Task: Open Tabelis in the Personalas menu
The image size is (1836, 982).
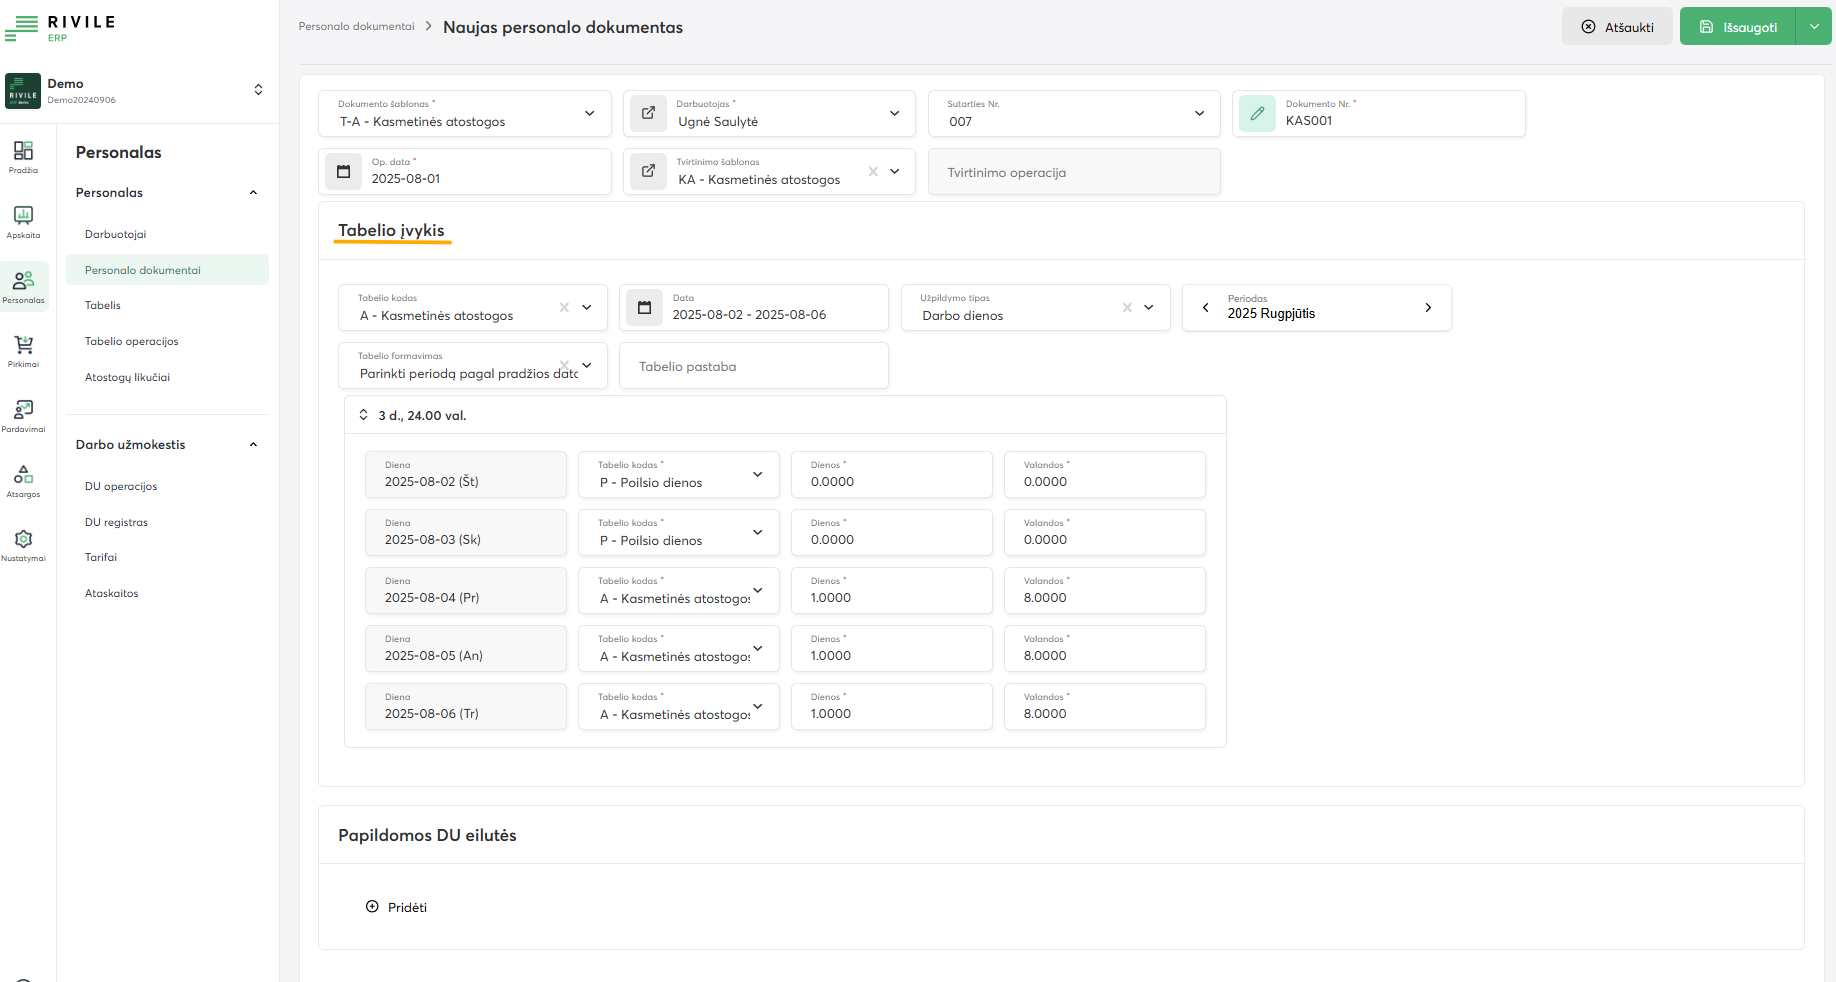Action: pos(103,306)
